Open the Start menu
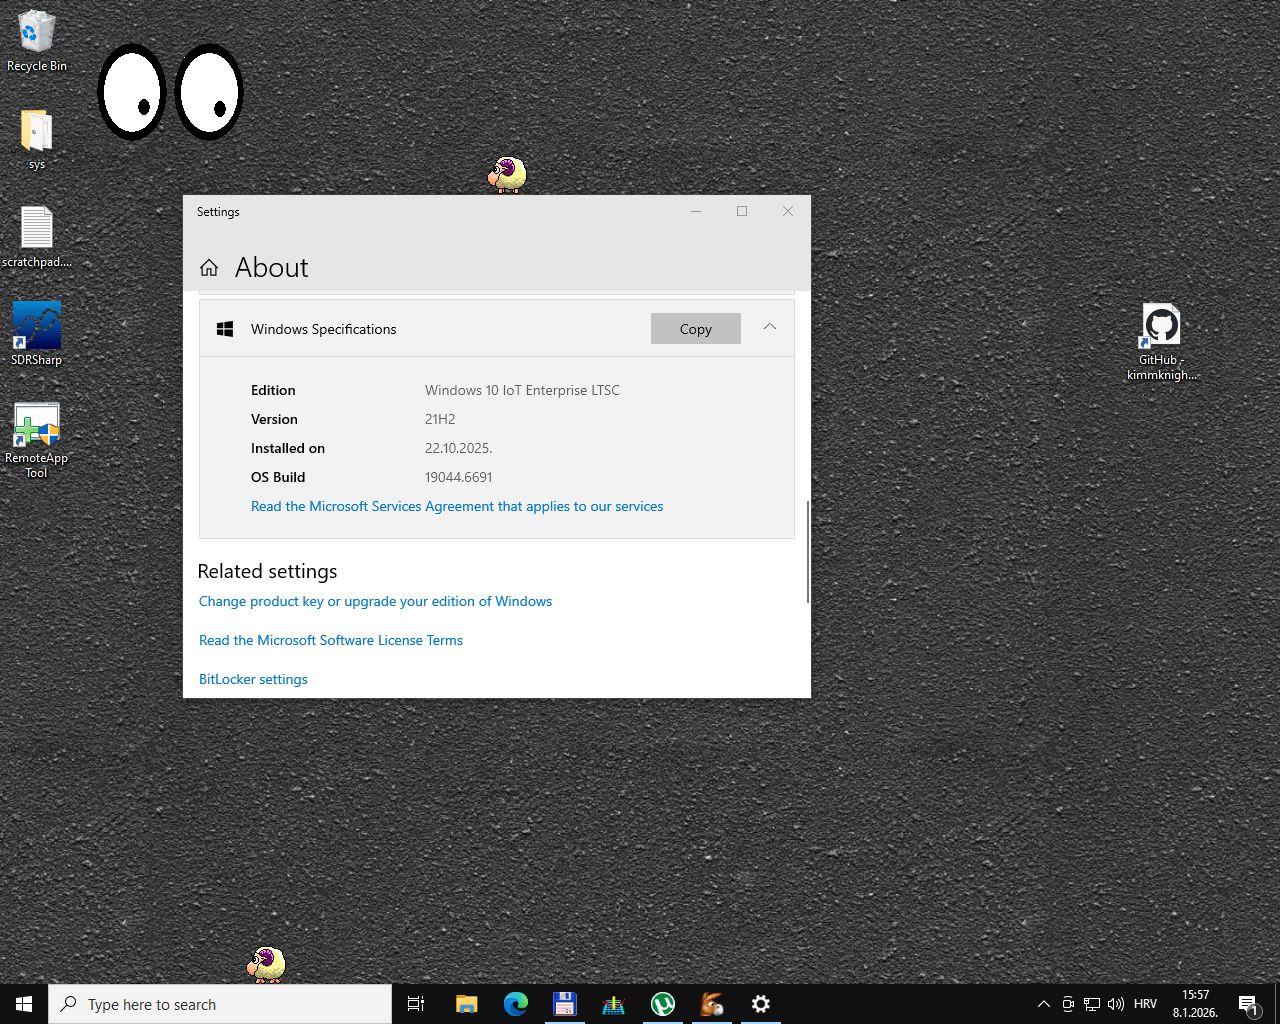Viewport: 1280px width, 1024px height. 24,1004
